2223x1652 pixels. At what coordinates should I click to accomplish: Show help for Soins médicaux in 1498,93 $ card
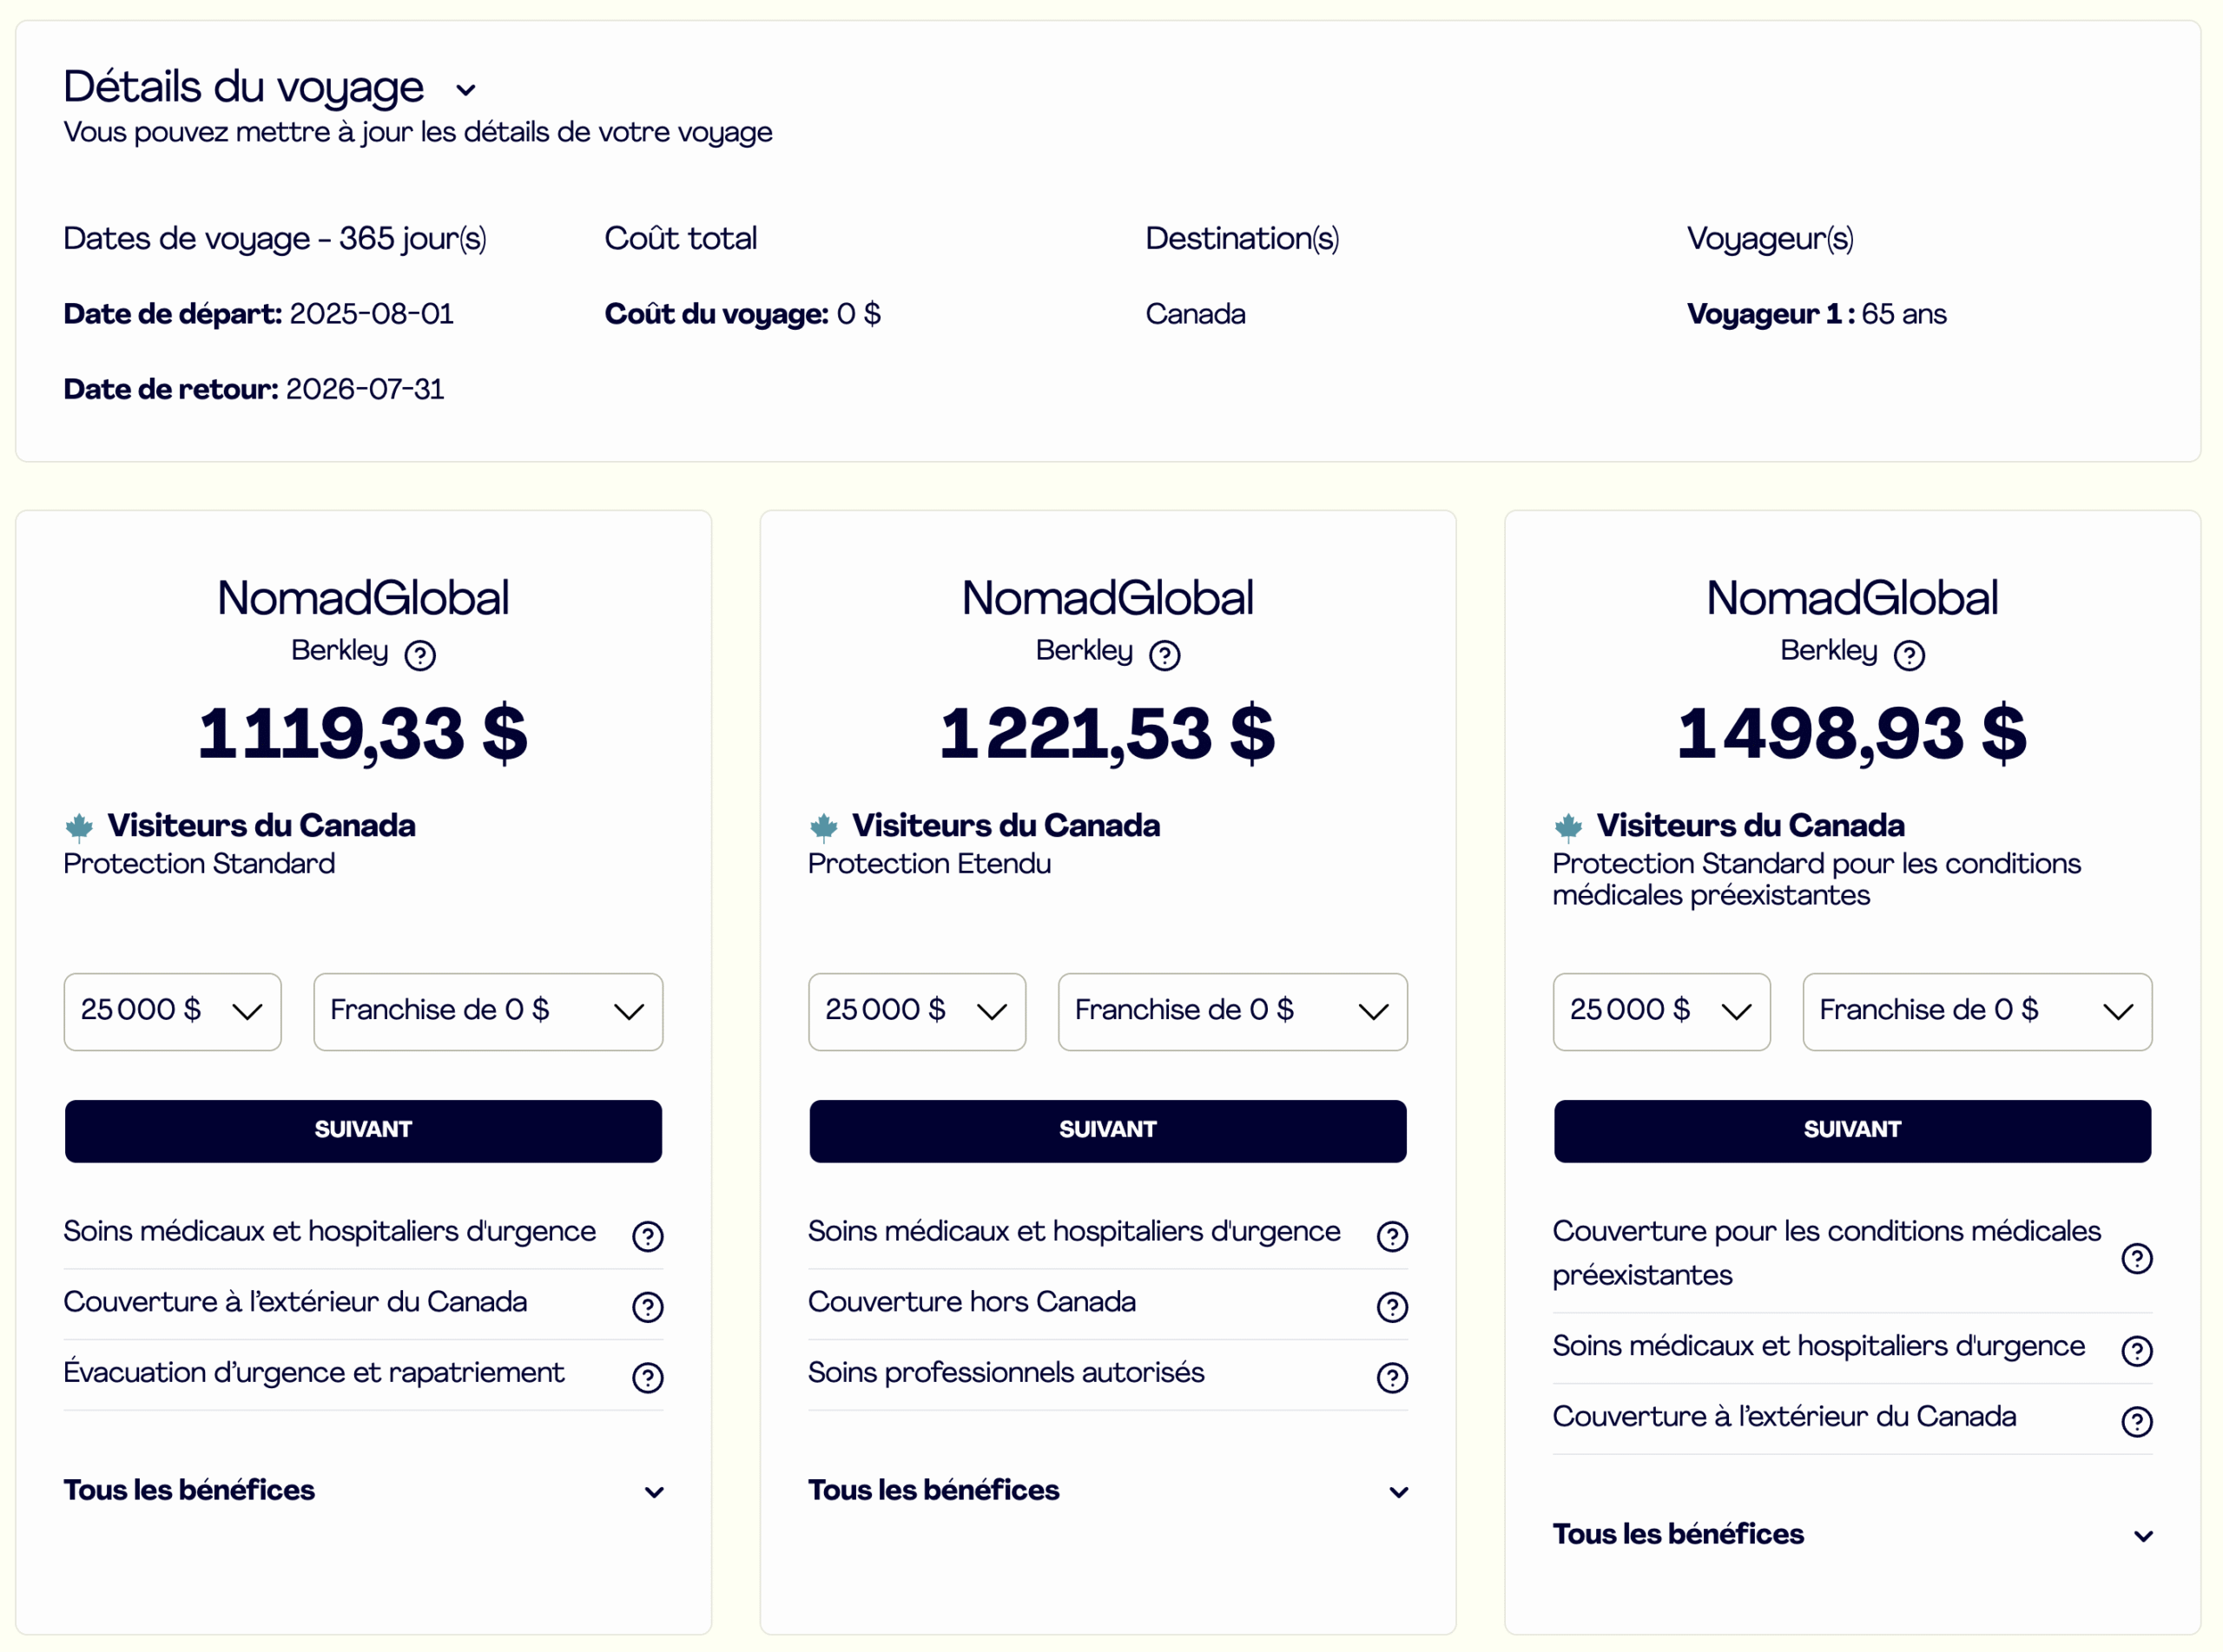[x=2137, y=1351]
